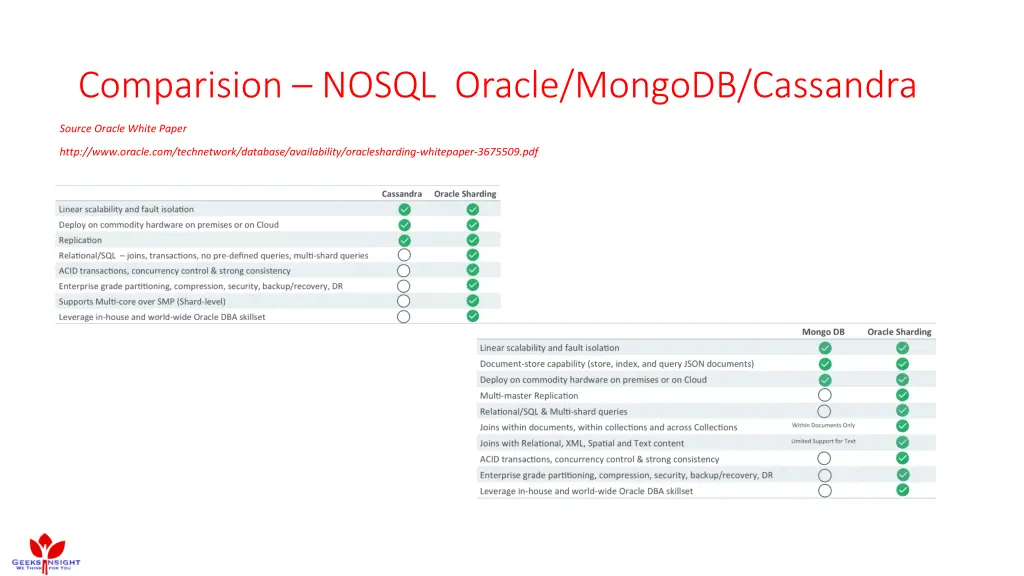1024x576 pixels.
Task: Click Cassandra checkmark for Replication row
Action: tap(404, 240)
